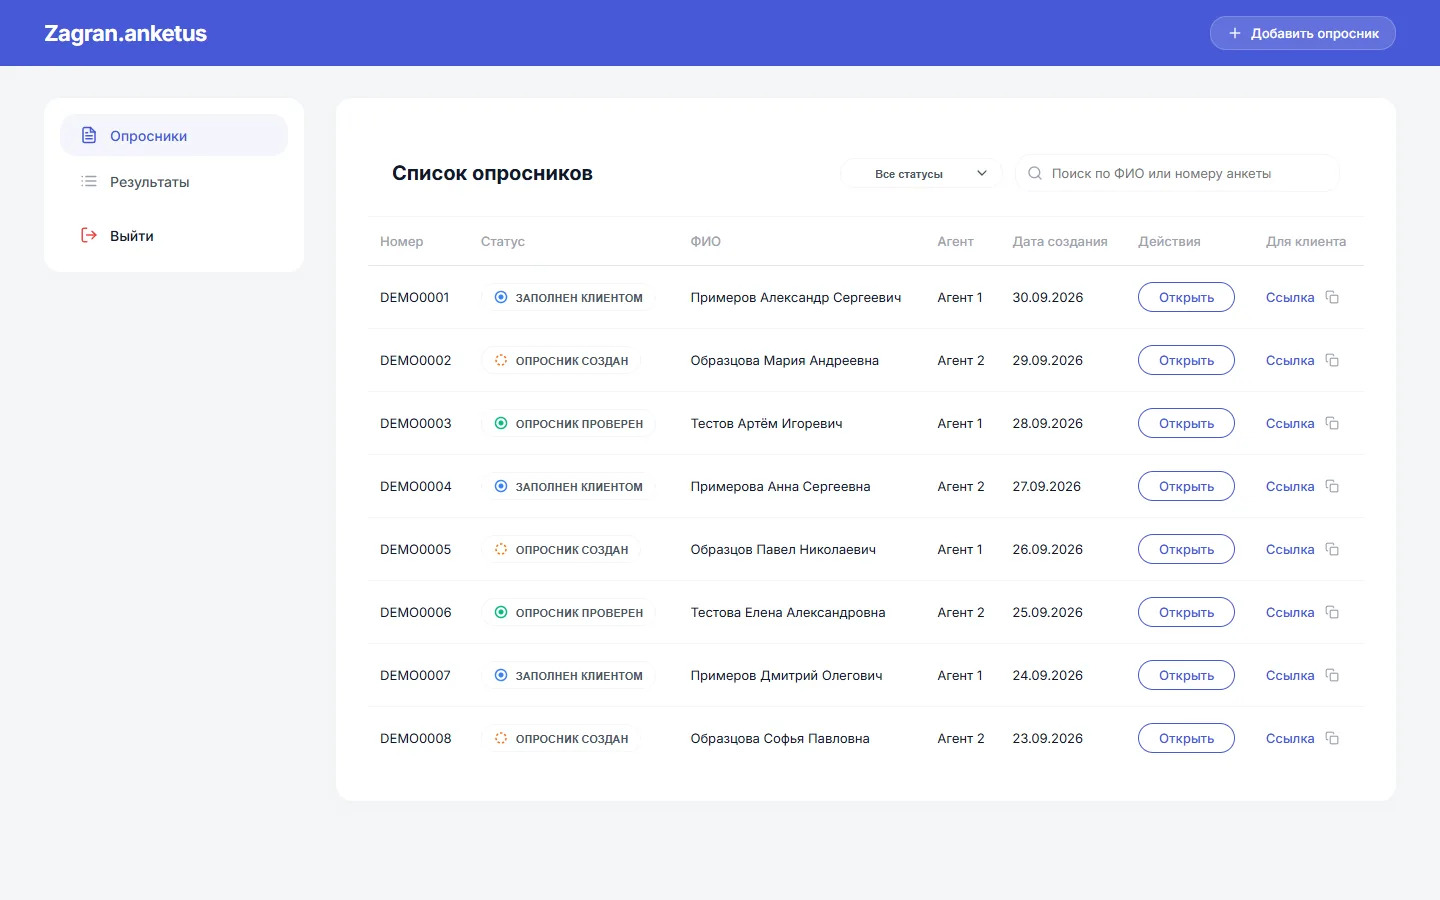Select name Образцова Софья Павловна
1440x900 pixels.
(x=780, y=738)
